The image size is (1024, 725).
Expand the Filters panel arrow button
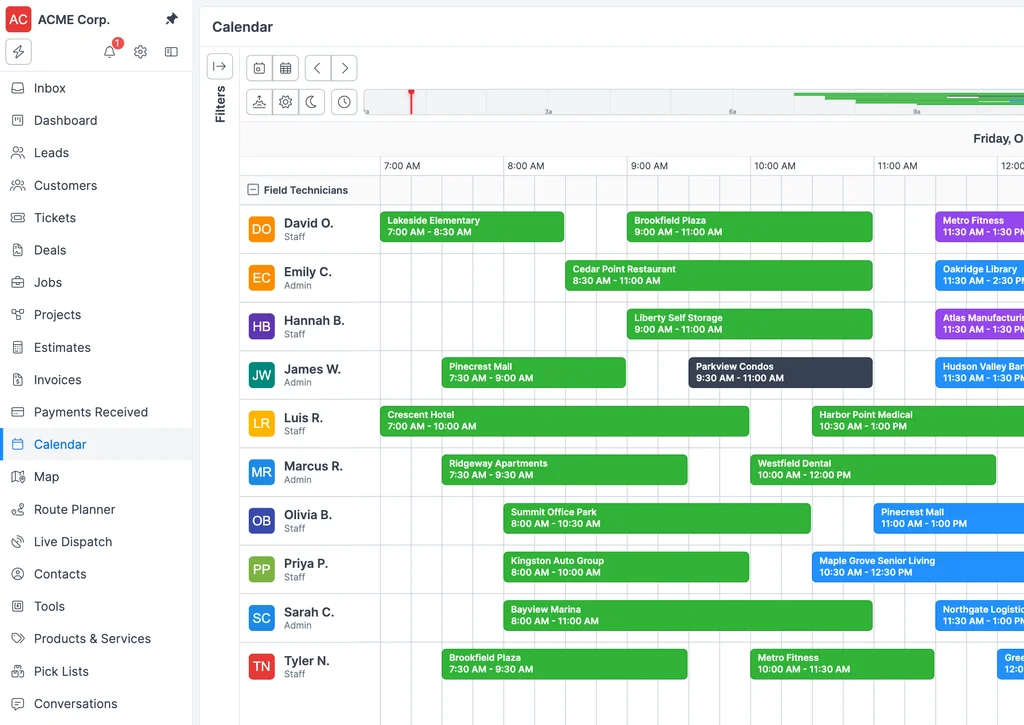click(219, 66)
